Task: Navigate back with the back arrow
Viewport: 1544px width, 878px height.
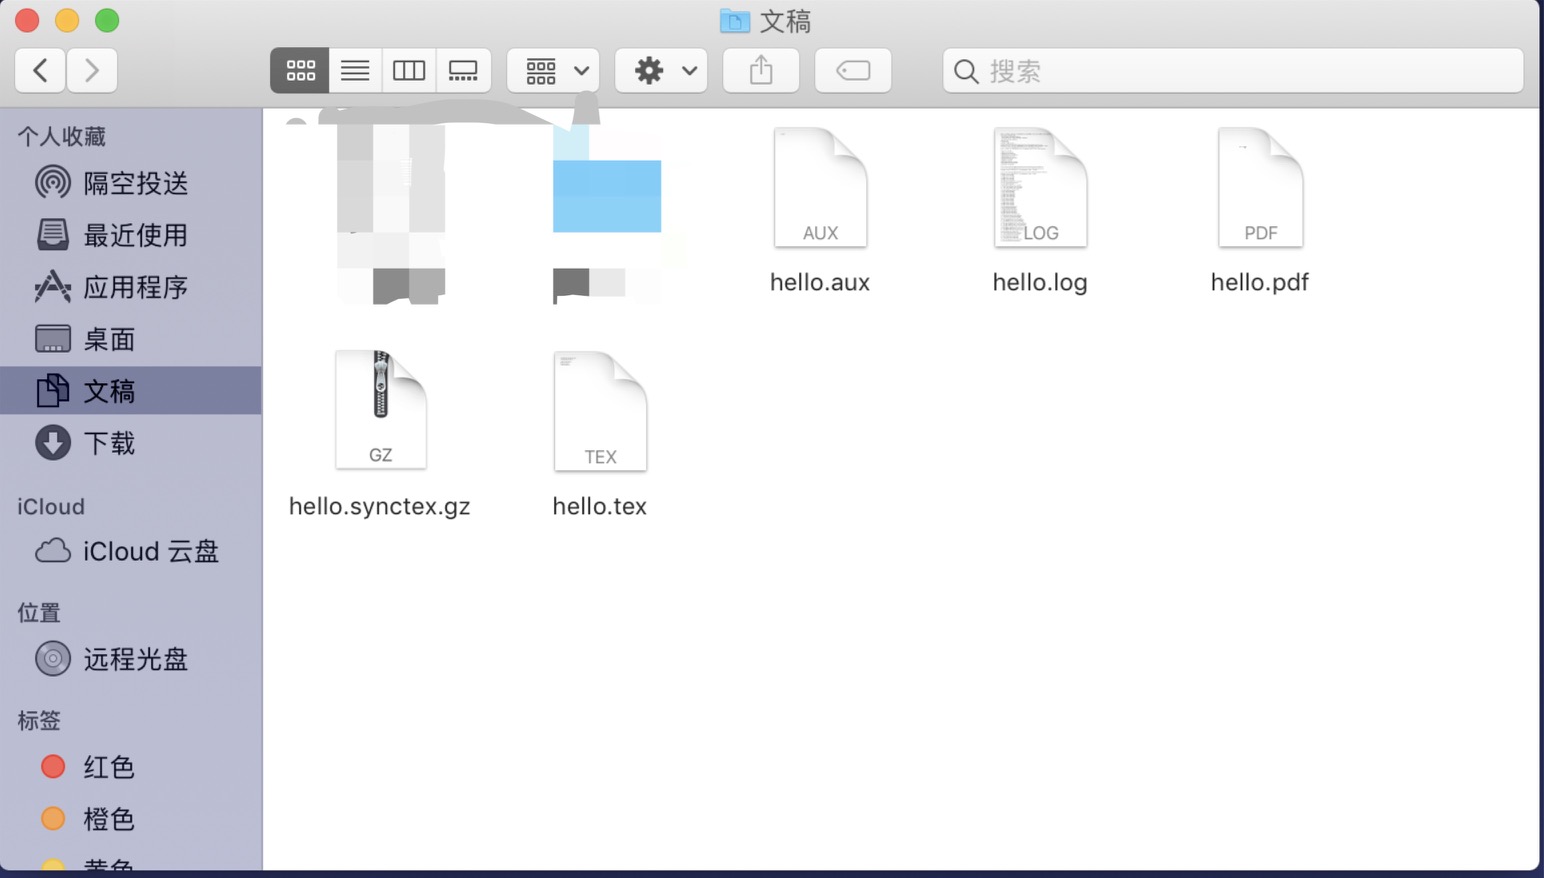Action: pos(39,70)
